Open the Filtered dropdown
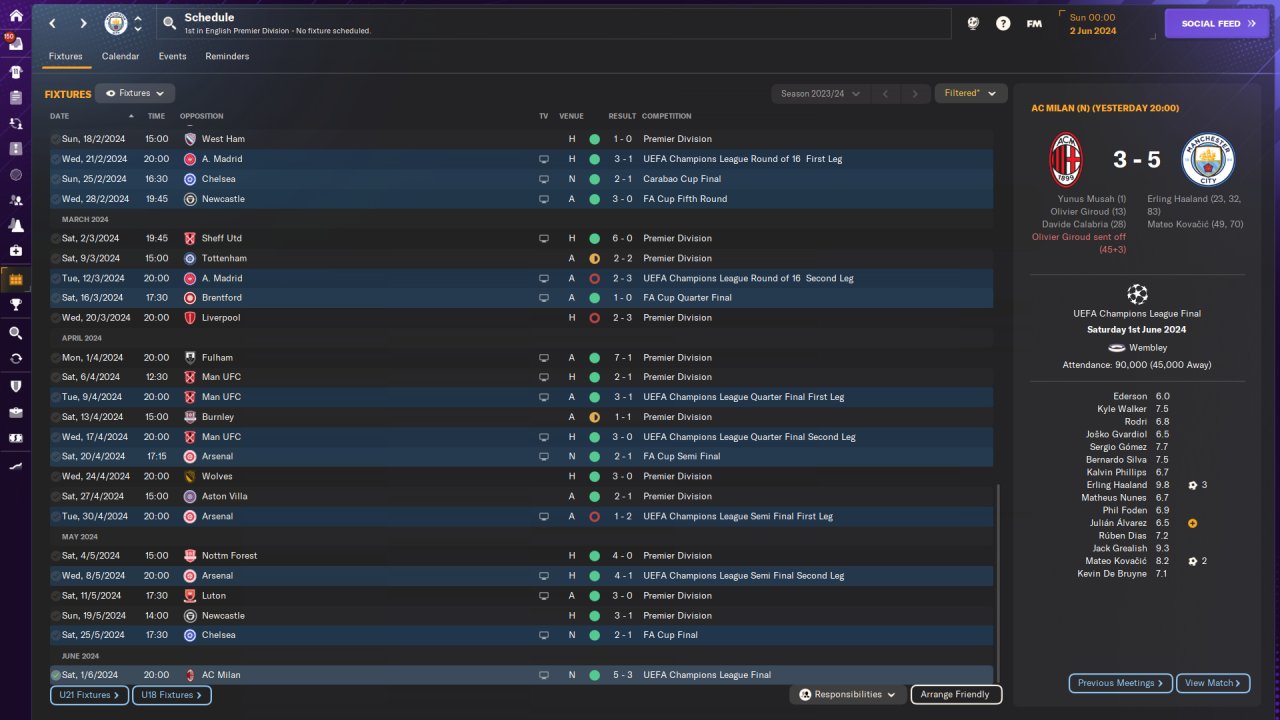This screenshot has width=1280, height=720. 970,93
